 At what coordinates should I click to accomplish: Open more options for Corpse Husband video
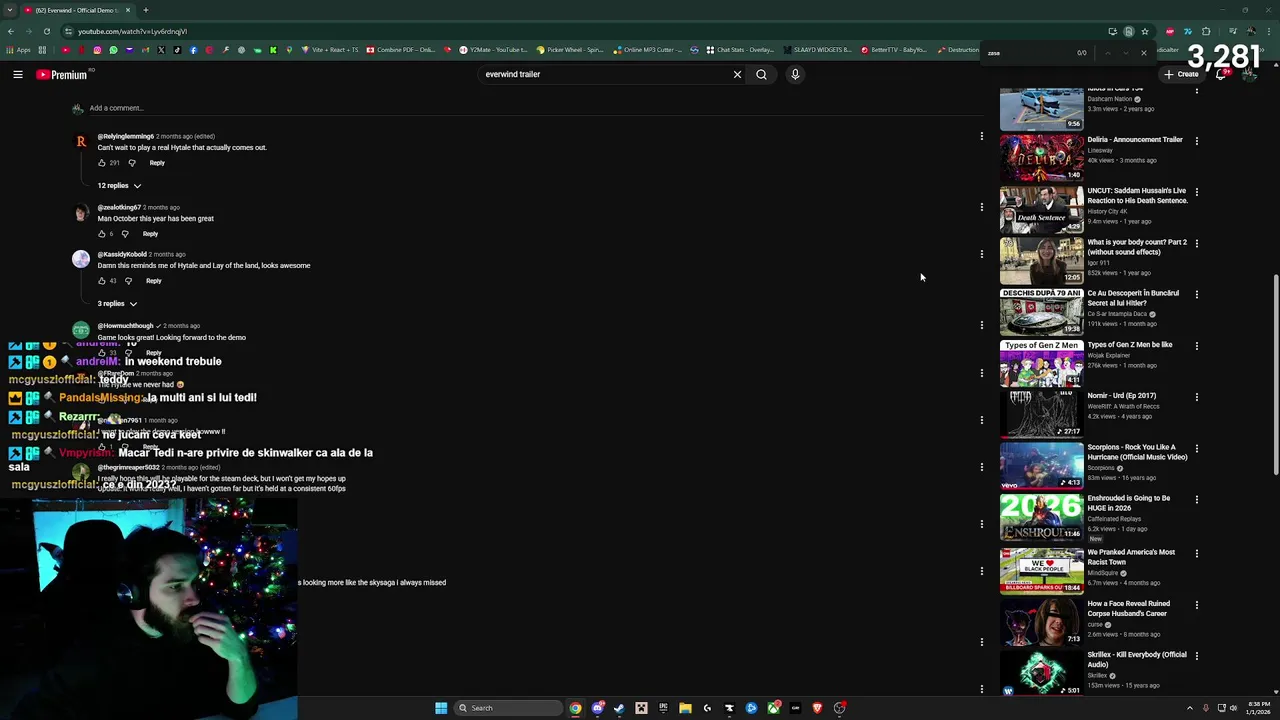tap(1196, 605)
